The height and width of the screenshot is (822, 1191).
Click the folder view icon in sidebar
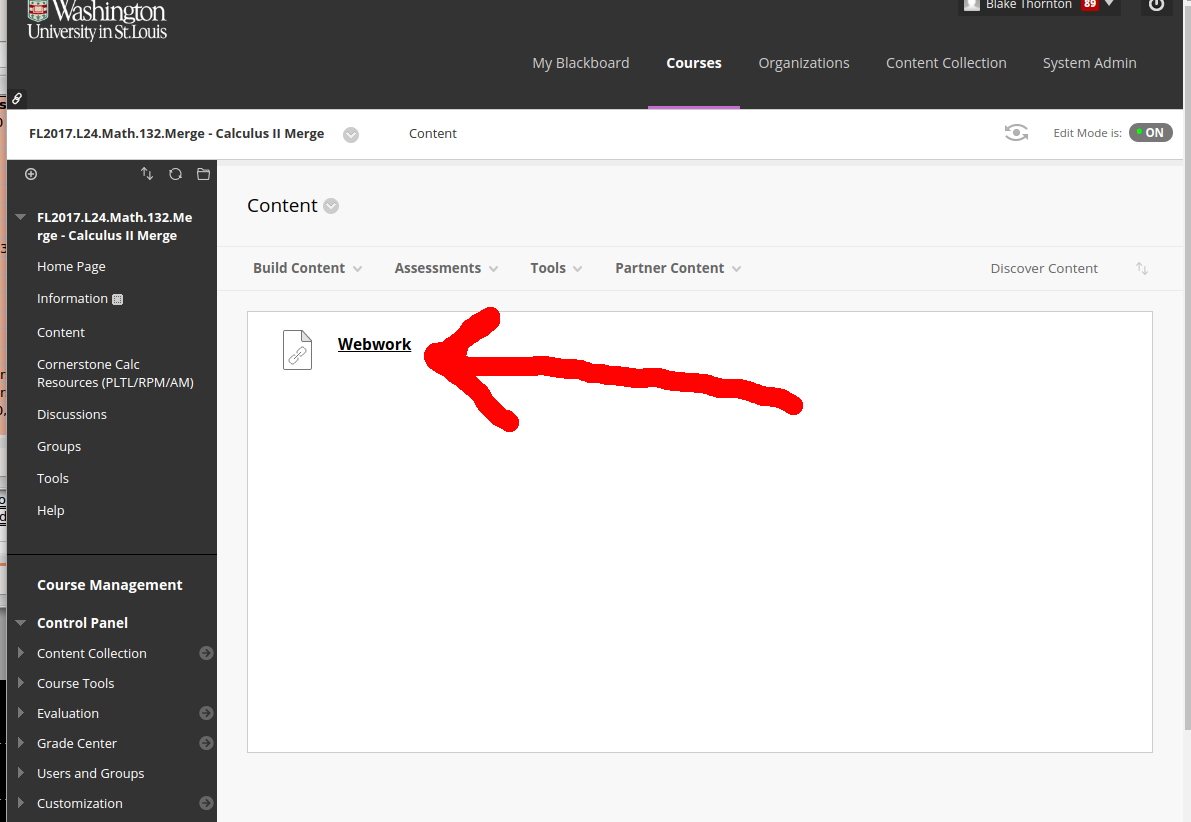click(x=203, y=174)
